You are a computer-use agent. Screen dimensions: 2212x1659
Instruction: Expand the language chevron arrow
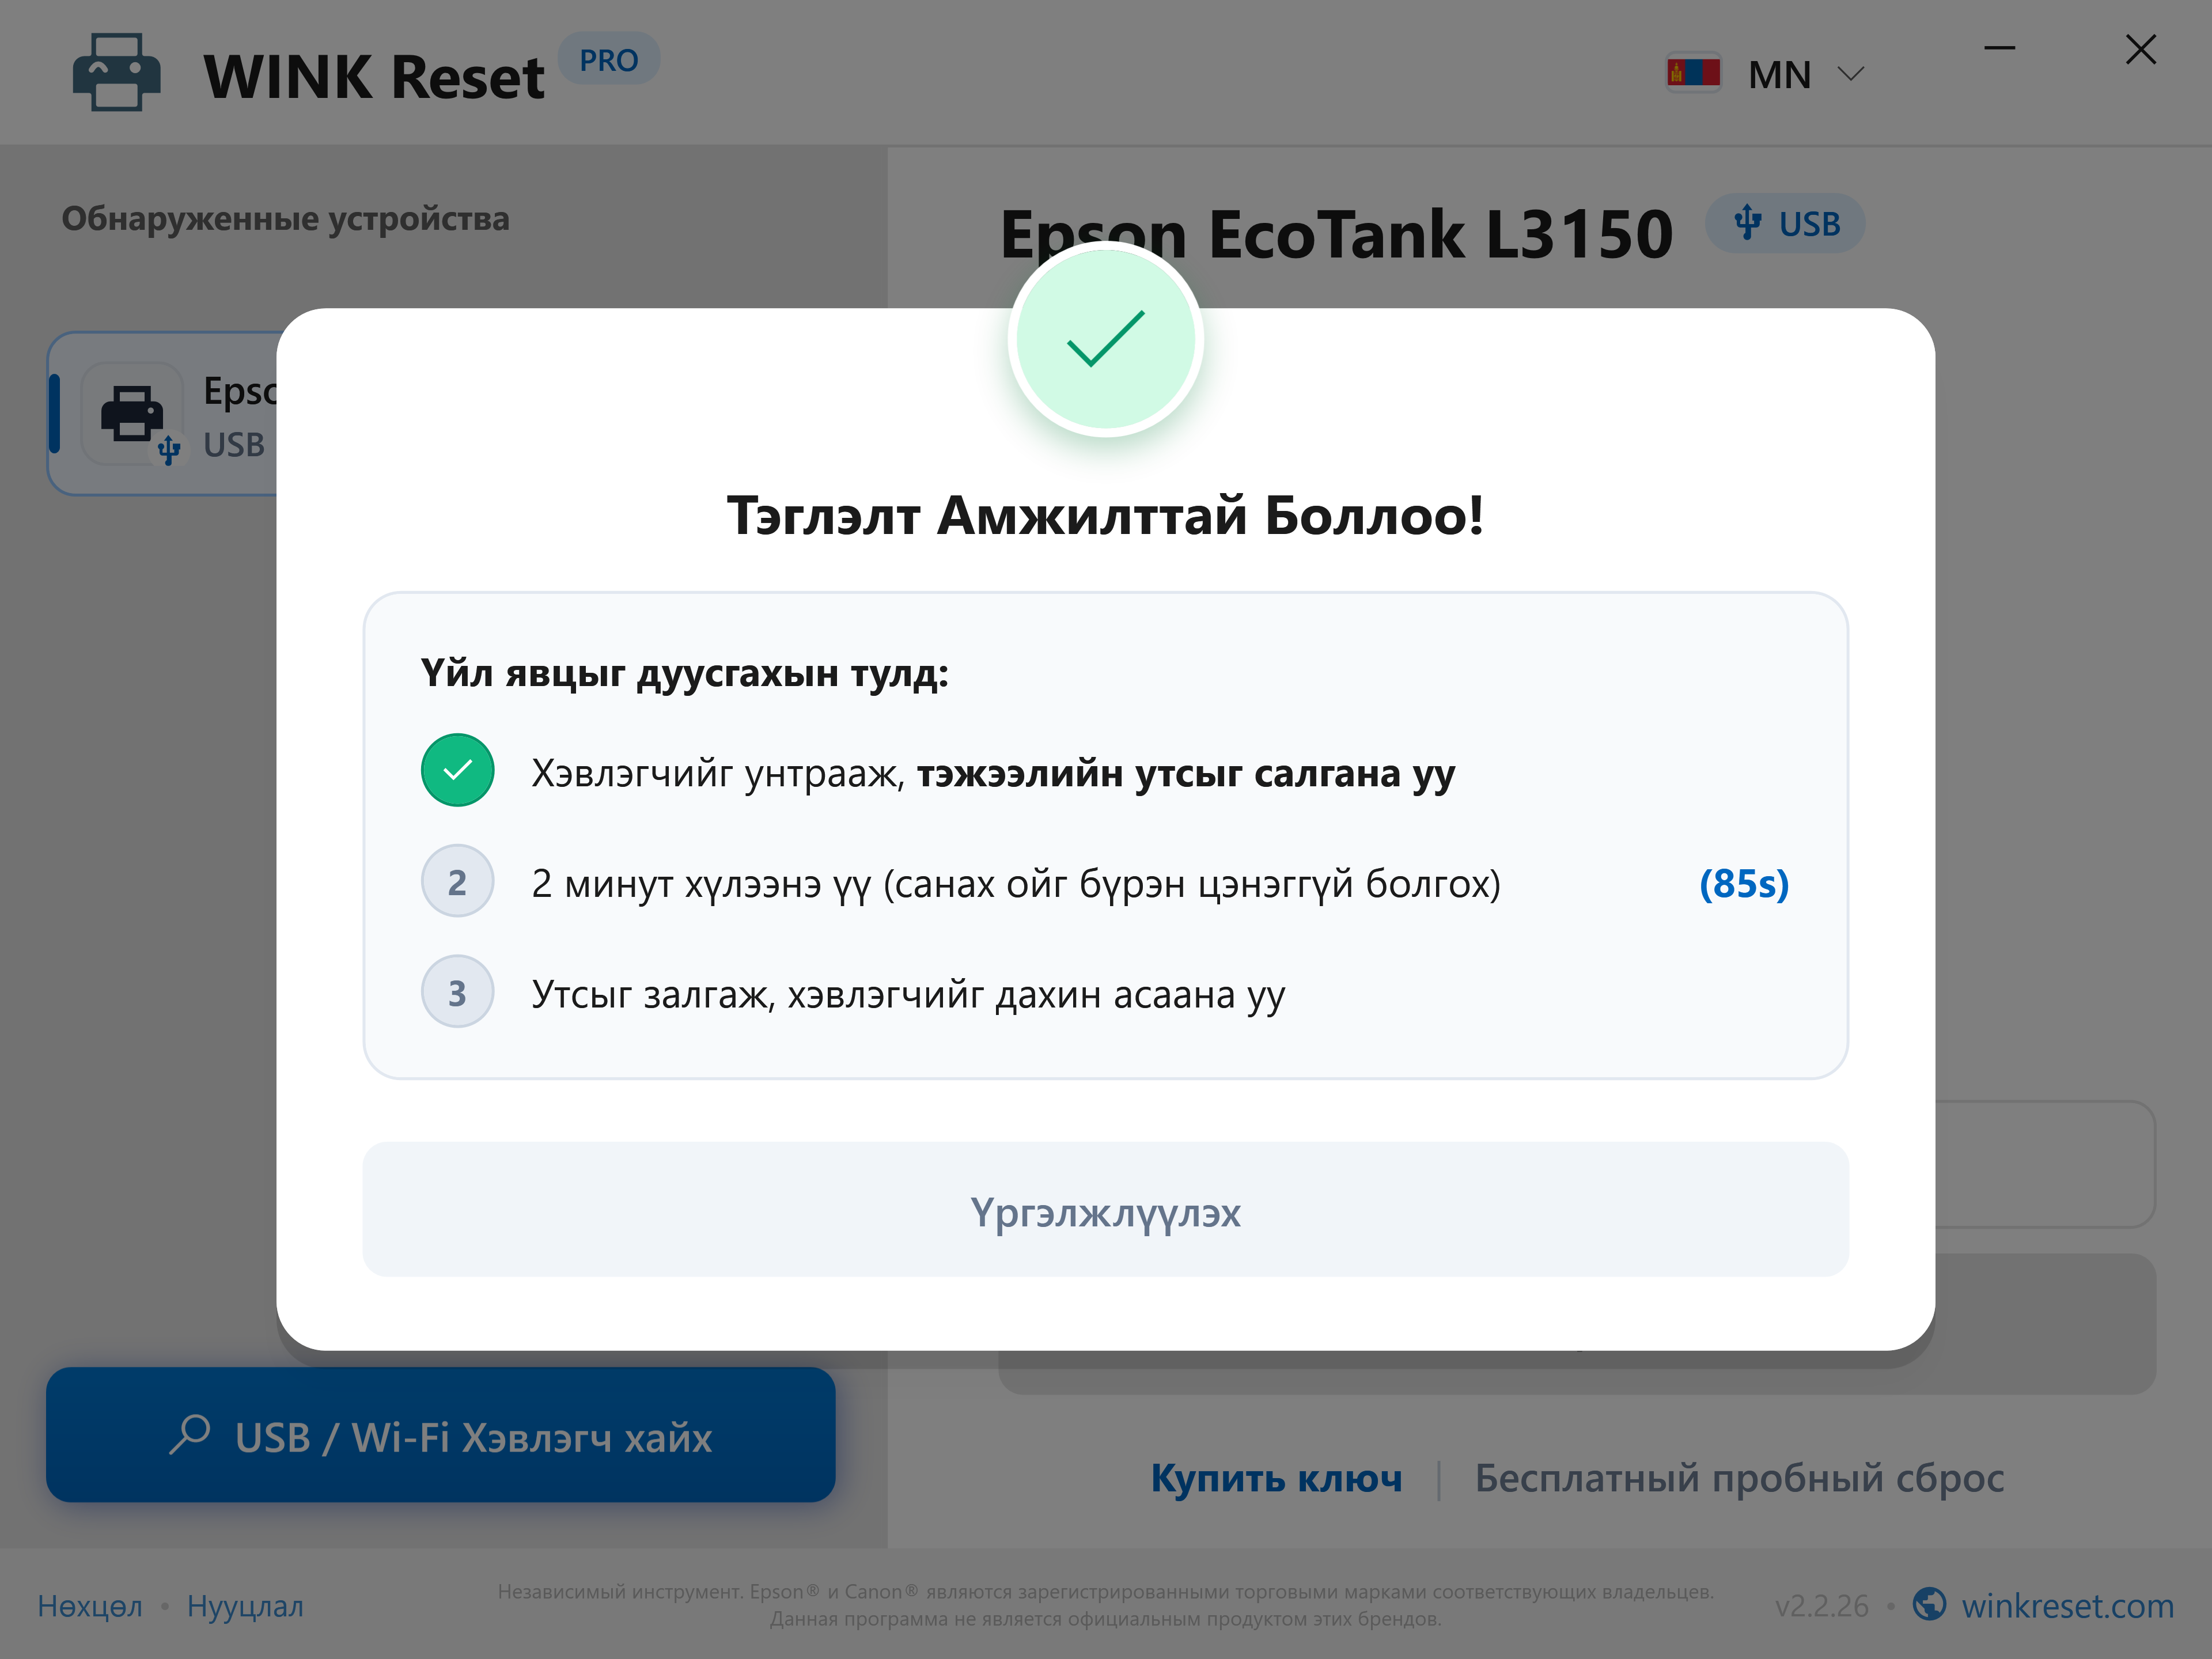click(1851, 74)
